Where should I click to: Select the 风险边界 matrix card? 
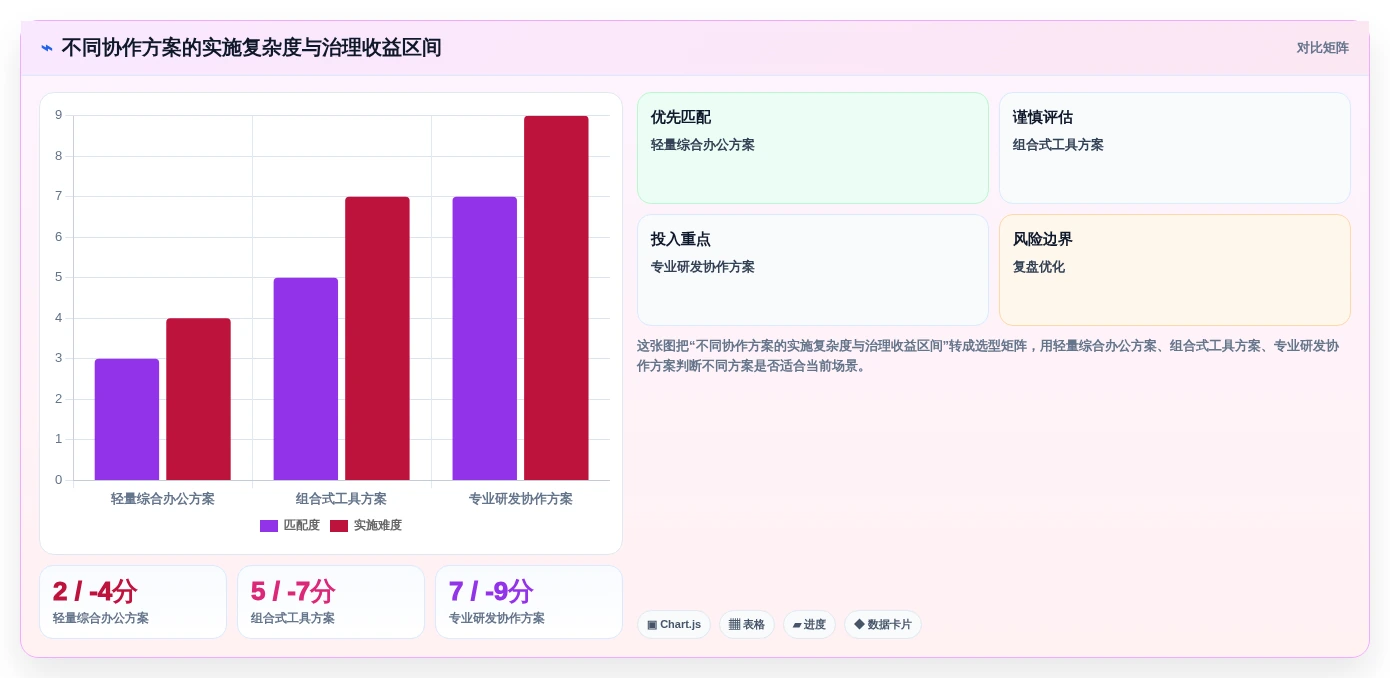1175,270
